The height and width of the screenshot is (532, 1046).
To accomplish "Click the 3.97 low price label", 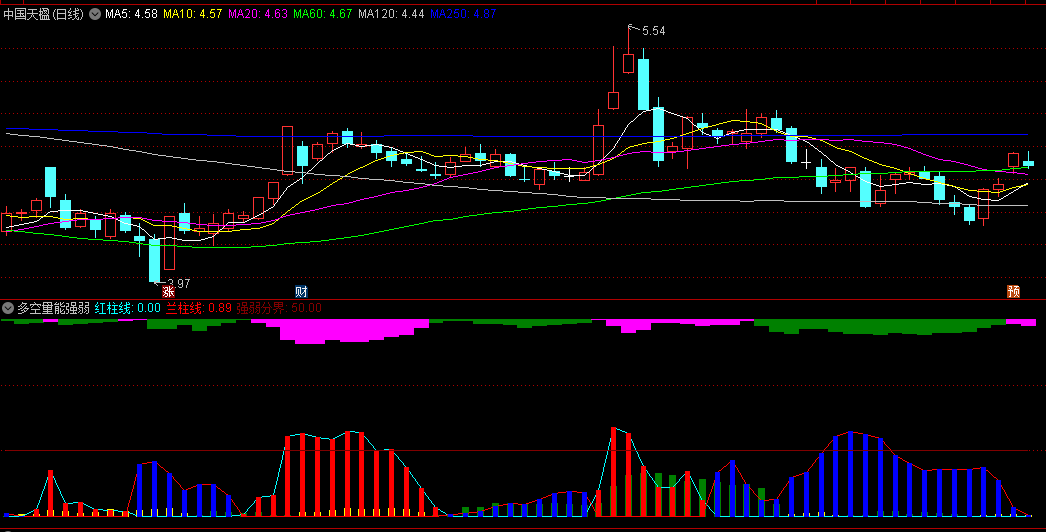I will 179,283.
